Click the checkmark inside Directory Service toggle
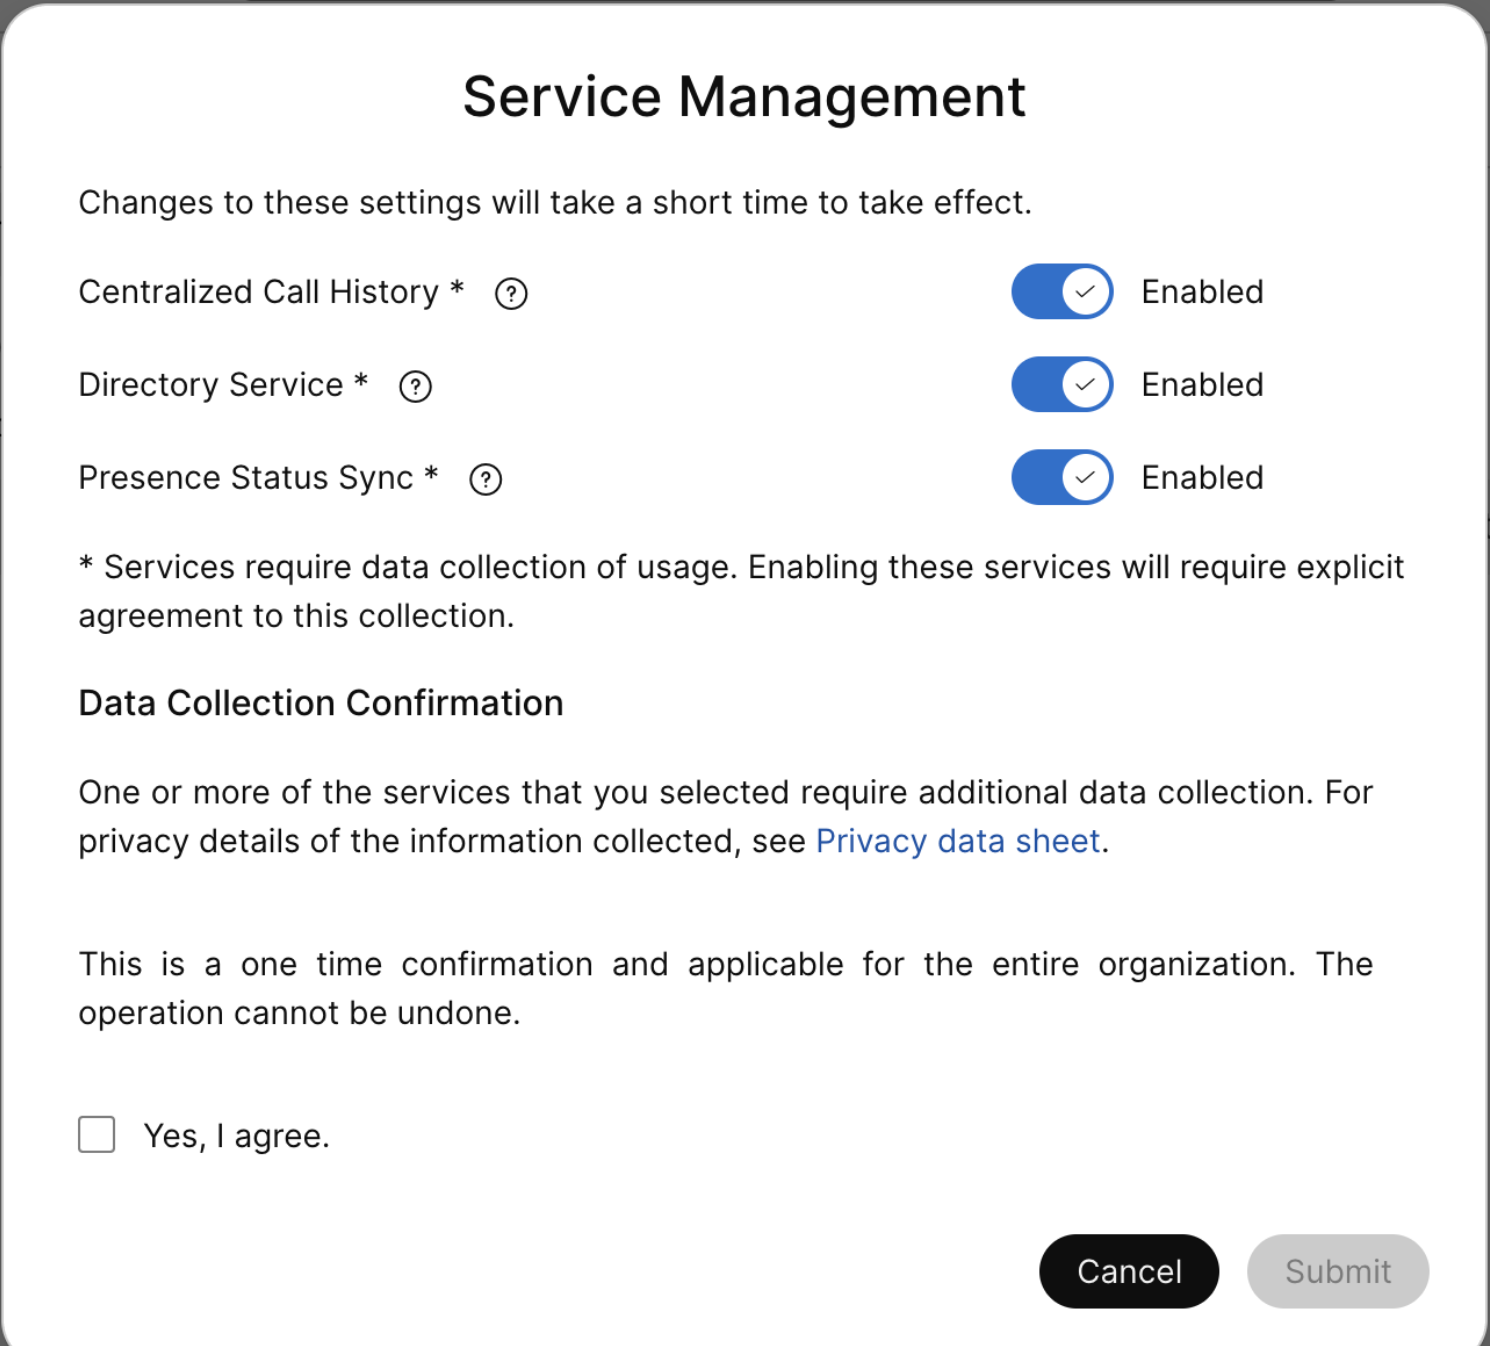 tap(1083, 384)
